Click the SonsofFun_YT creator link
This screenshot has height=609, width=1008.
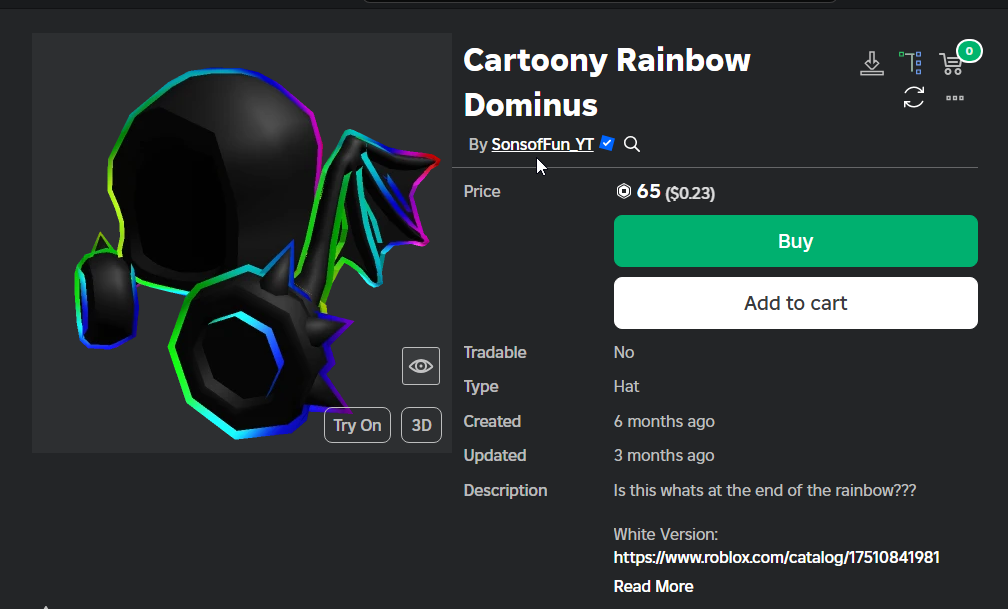(541, 144)
